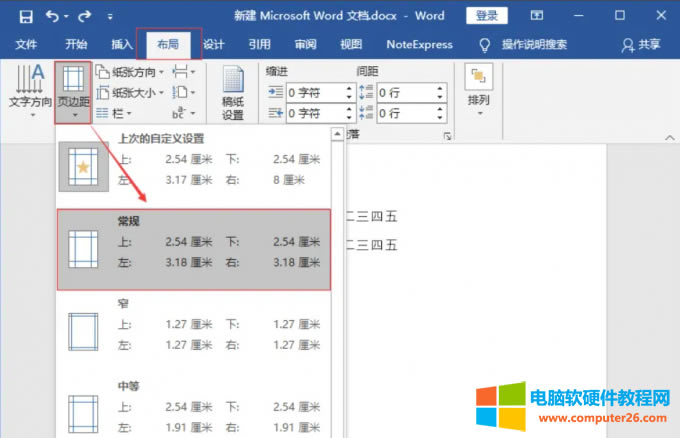
Task: Select the 窄 narrow margin preset
Action: pyautogui.click(x=194, y=331)
